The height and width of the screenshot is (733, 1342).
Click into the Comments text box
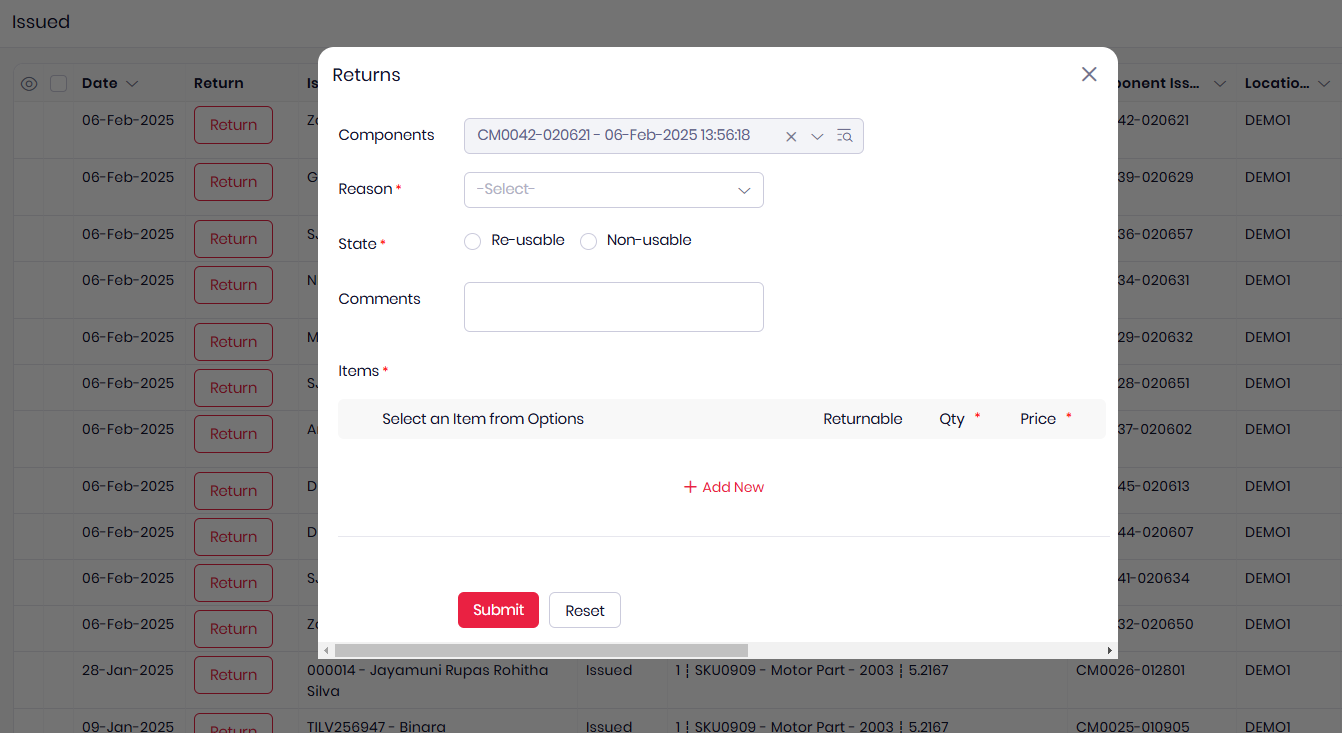[x=613, y=306]
